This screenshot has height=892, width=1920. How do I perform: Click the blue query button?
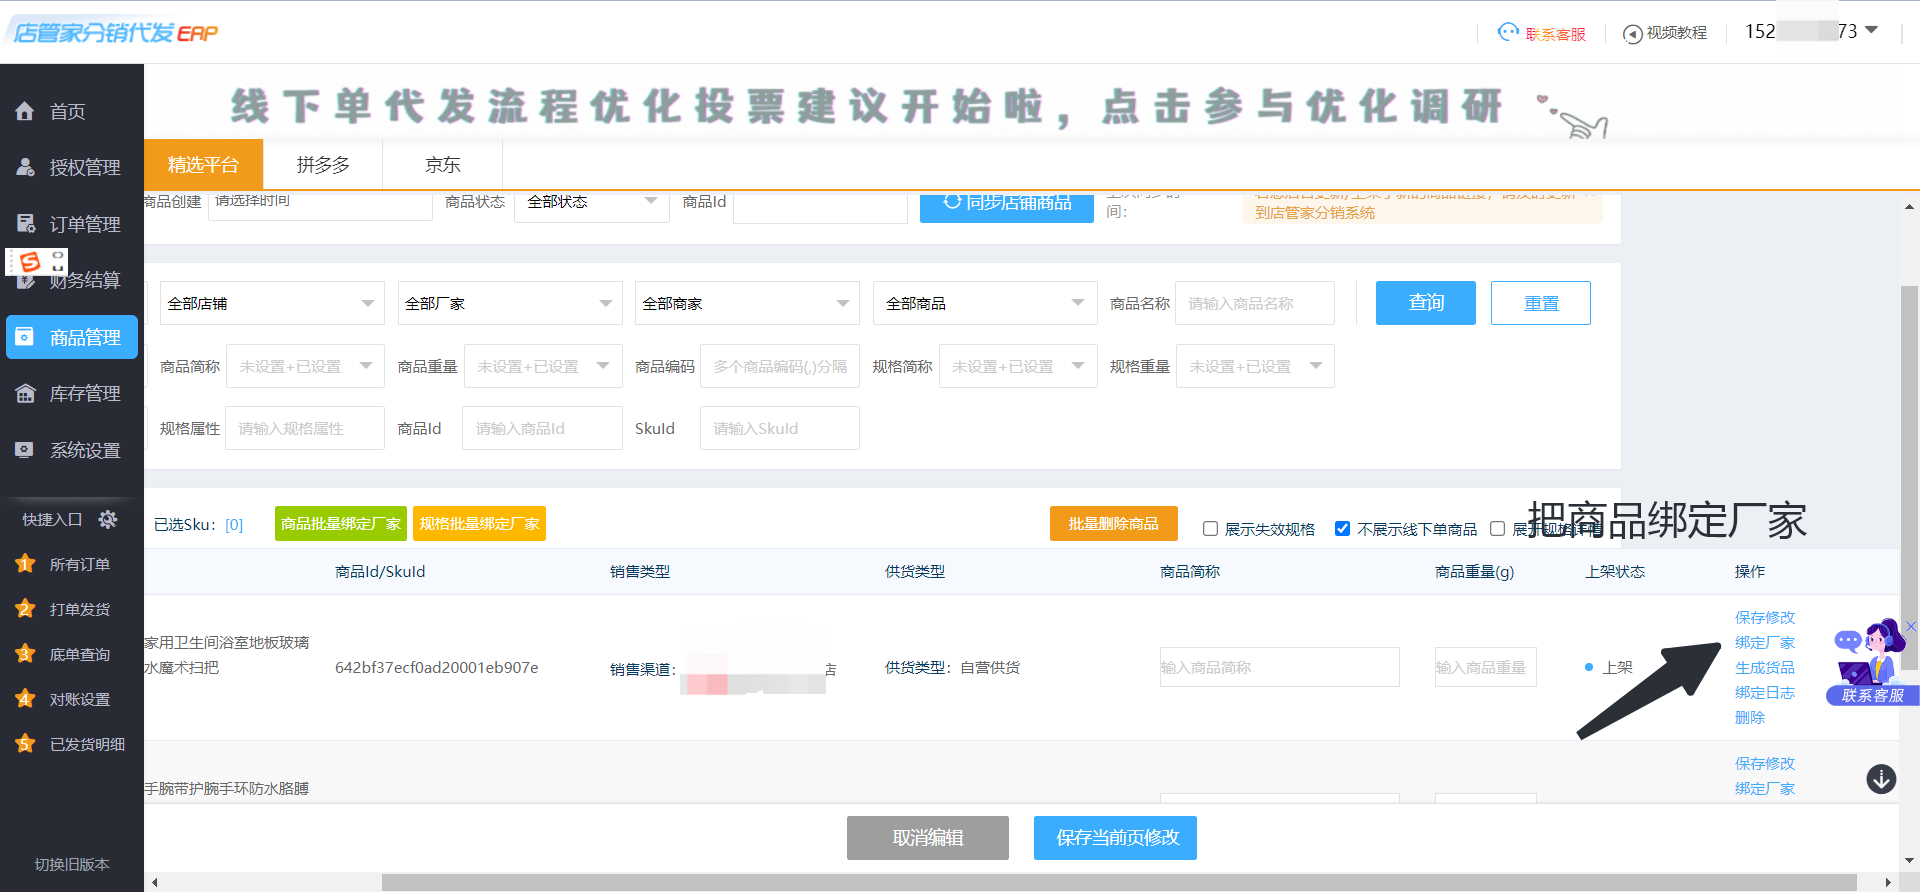[x=1425, y=303]
